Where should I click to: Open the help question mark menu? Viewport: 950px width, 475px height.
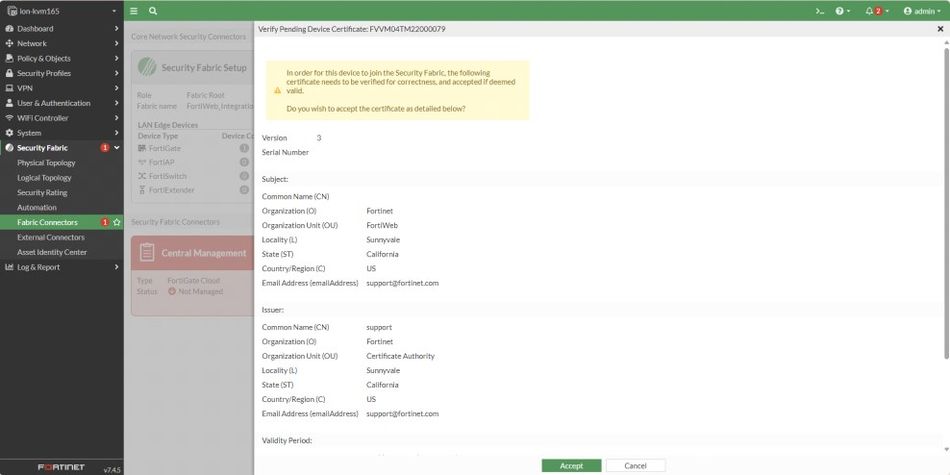click(x=842, y=11)
